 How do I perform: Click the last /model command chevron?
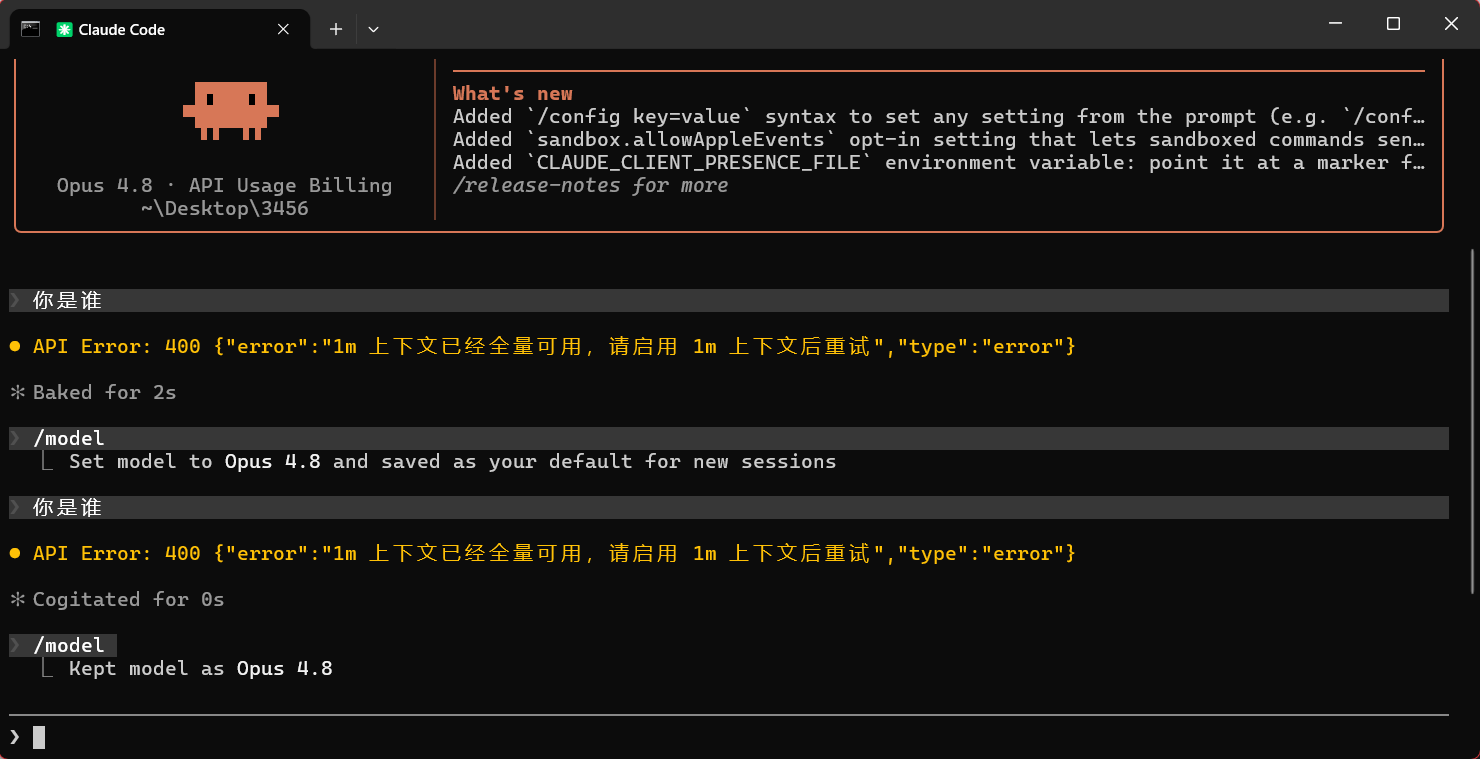(15, 645)
